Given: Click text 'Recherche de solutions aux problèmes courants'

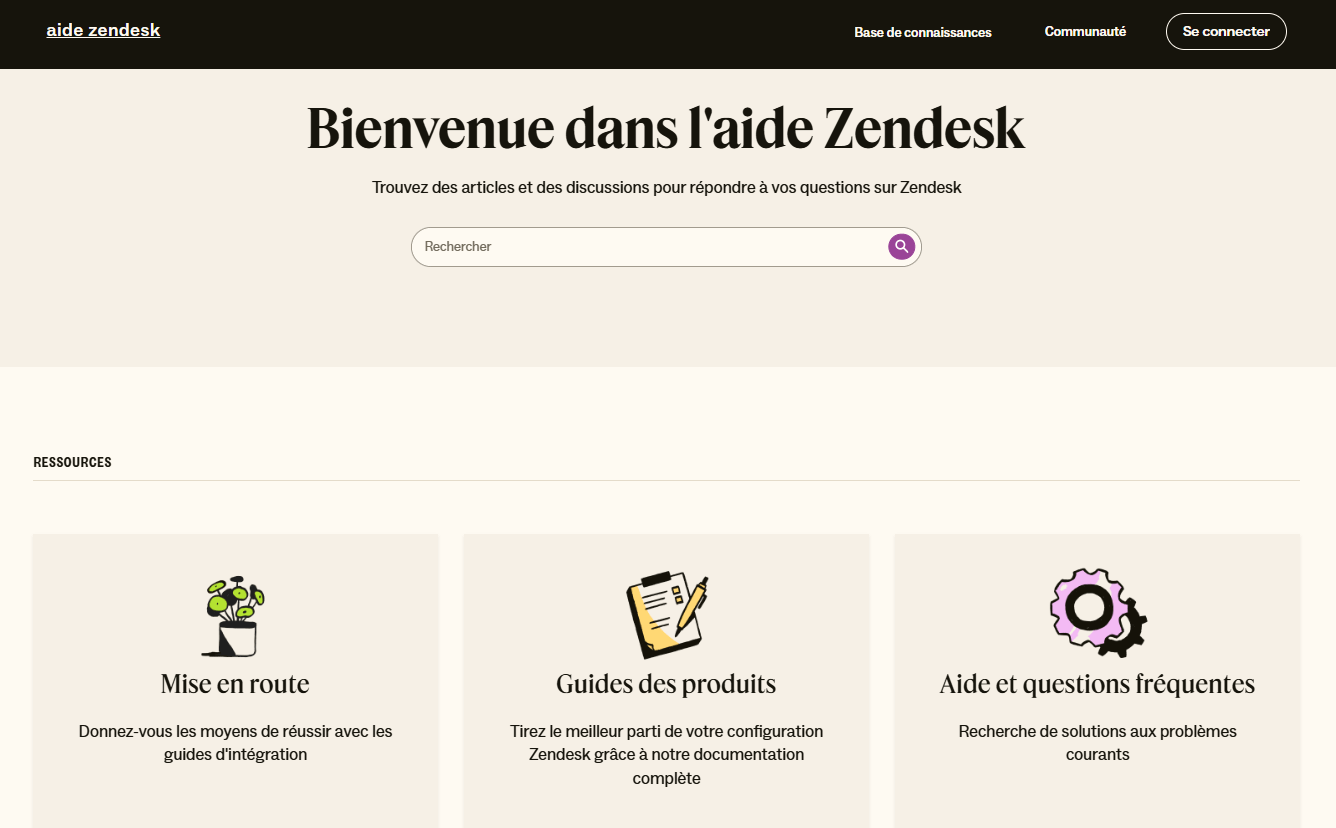Looking at the screenshot, I should pyautogui.click(x=1097, y=743).
